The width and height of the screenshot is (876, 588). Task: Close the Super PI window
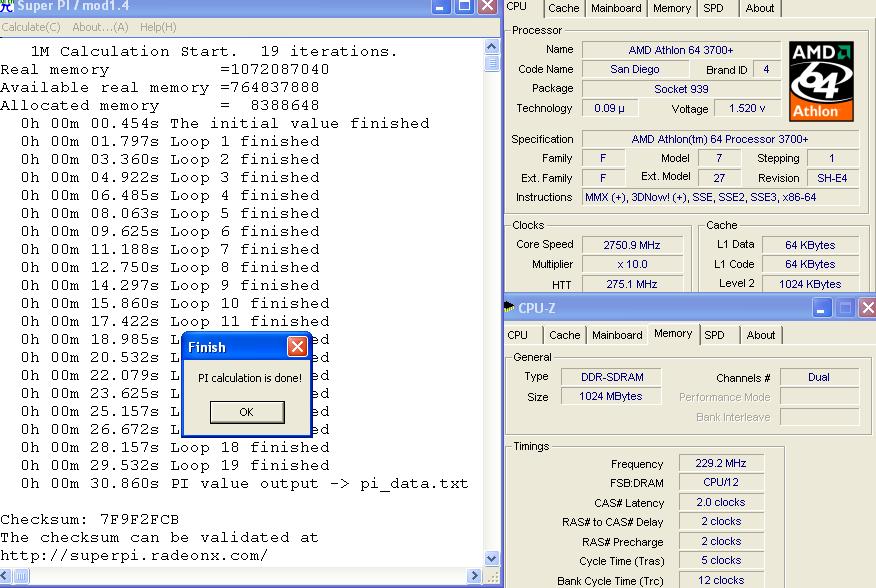tap(487, 6)
